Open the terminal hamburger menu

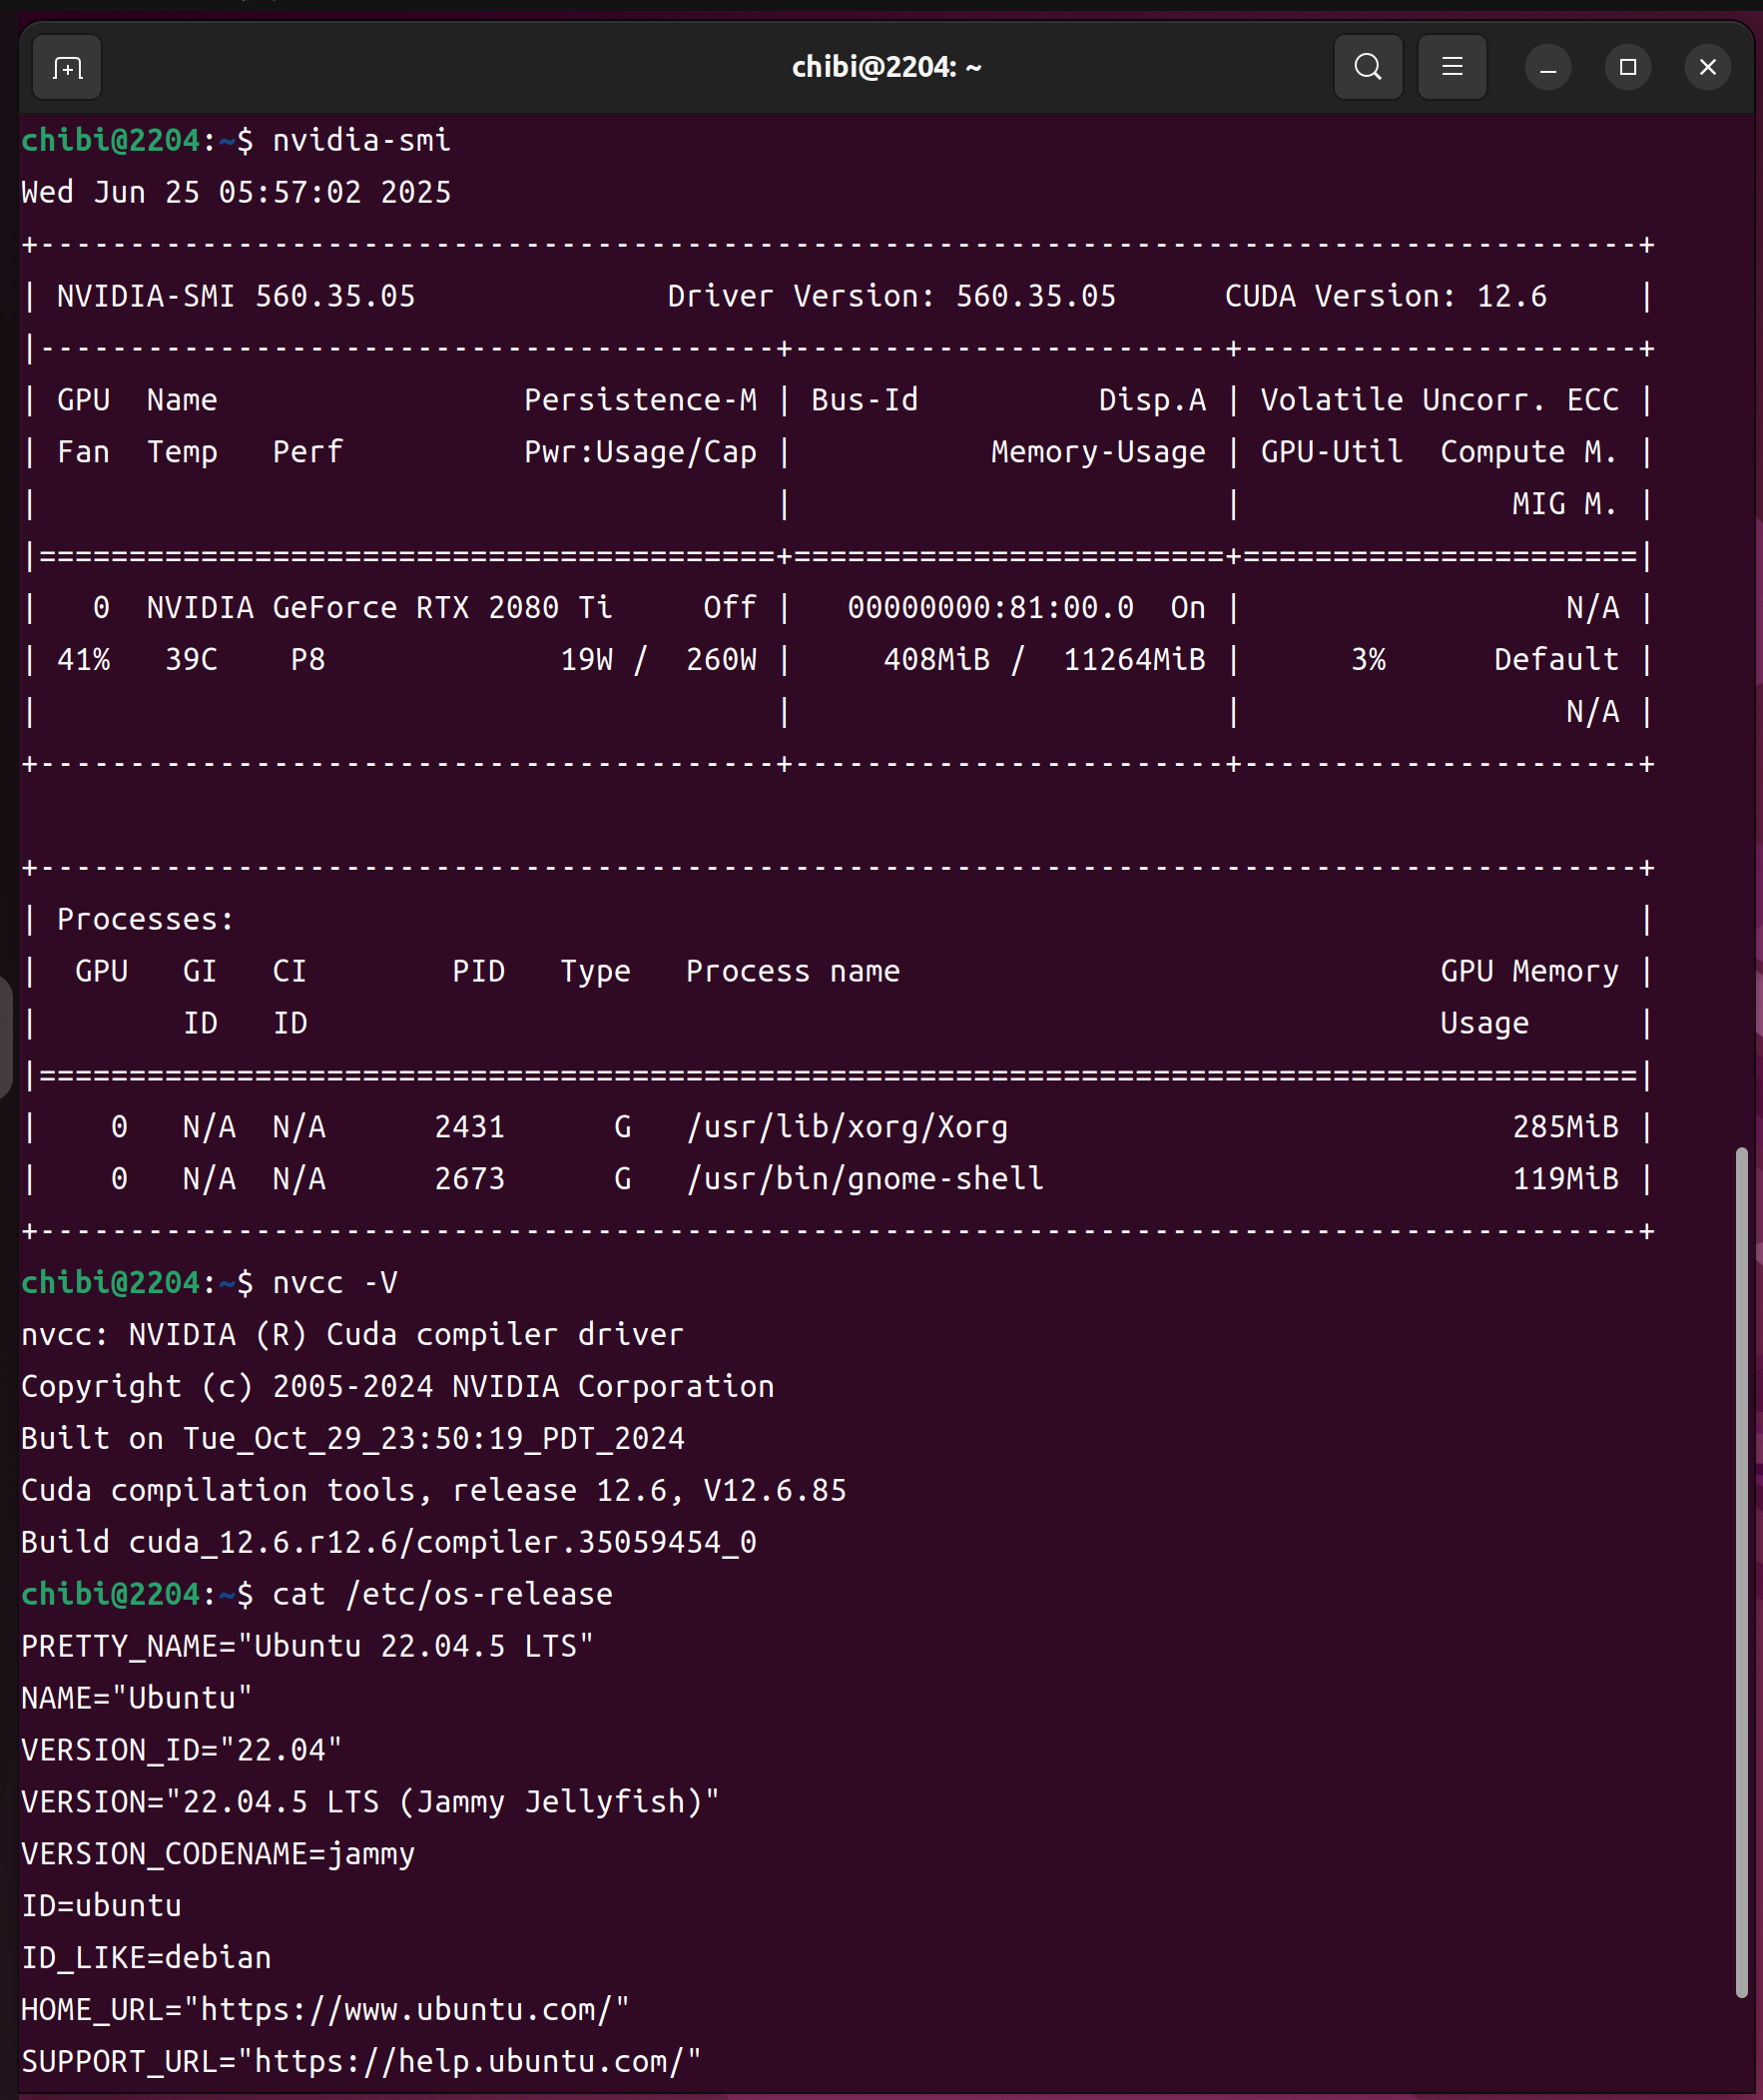click(x=1451, y=68)
